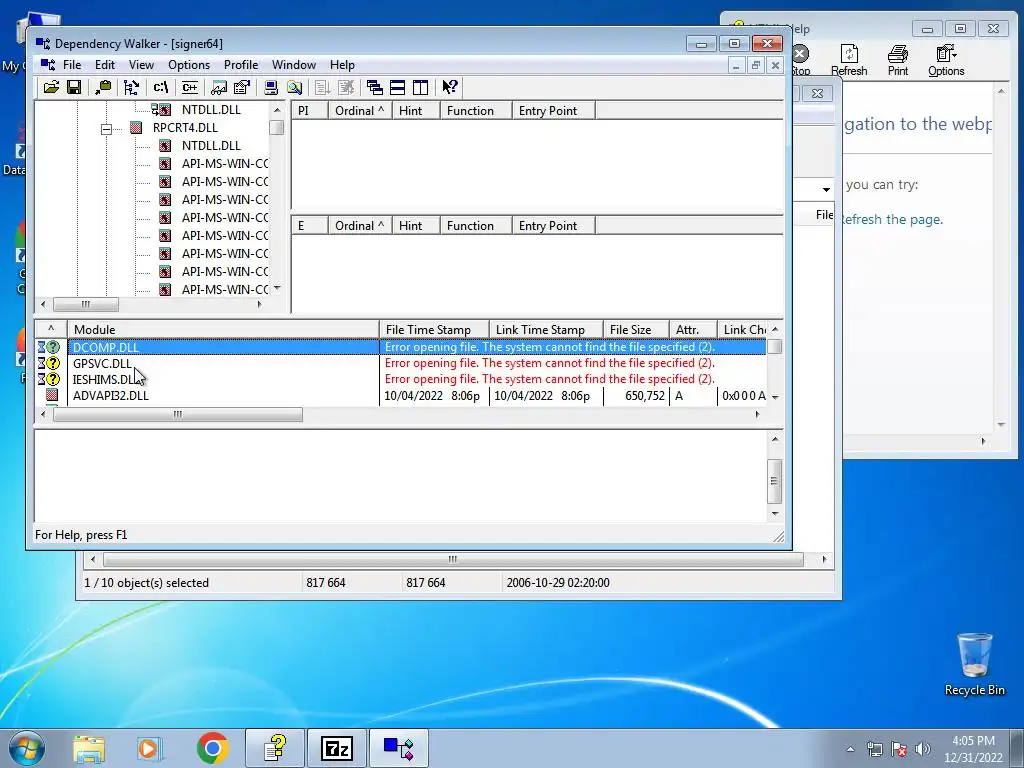Toggle Full Paths (c:\) toolbar button
1024x768 pixels.
click(x=161, y=87)
